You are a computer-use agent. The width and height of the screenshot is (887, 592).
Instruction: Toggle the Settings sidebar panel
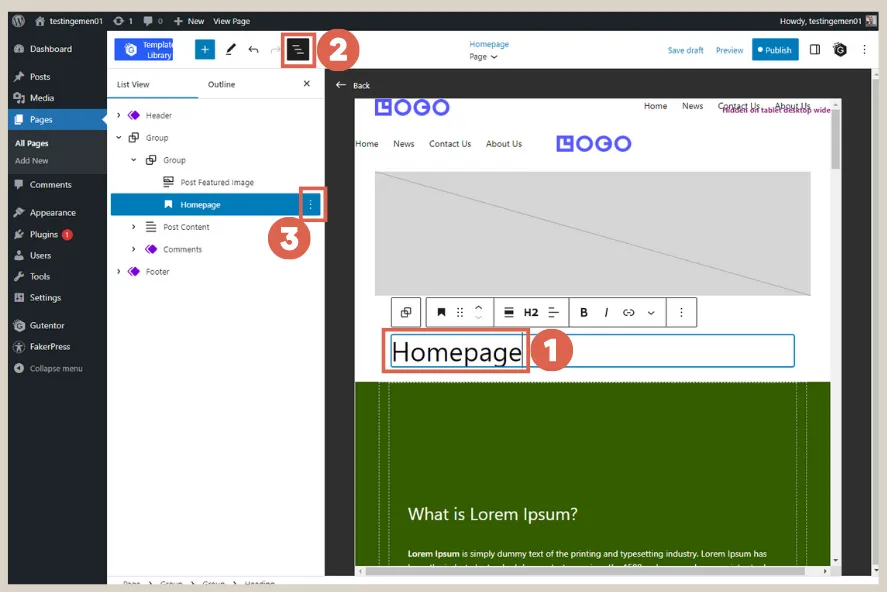(813, 49)
